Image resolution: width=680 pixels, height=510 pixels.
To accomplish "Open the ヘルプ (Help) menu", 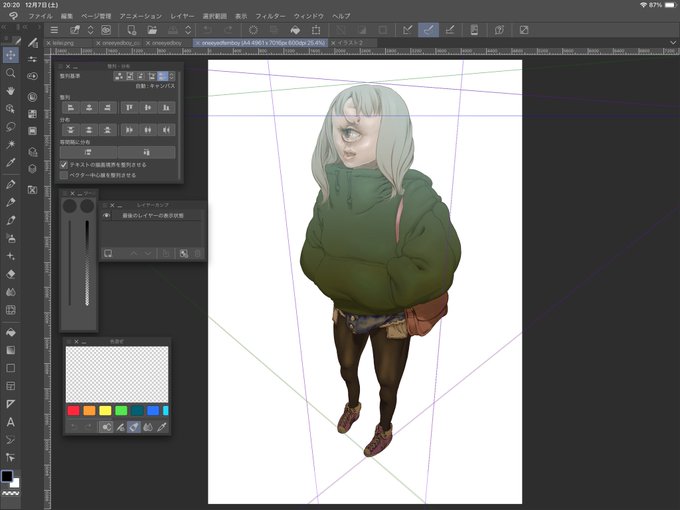I will (341, 16).
